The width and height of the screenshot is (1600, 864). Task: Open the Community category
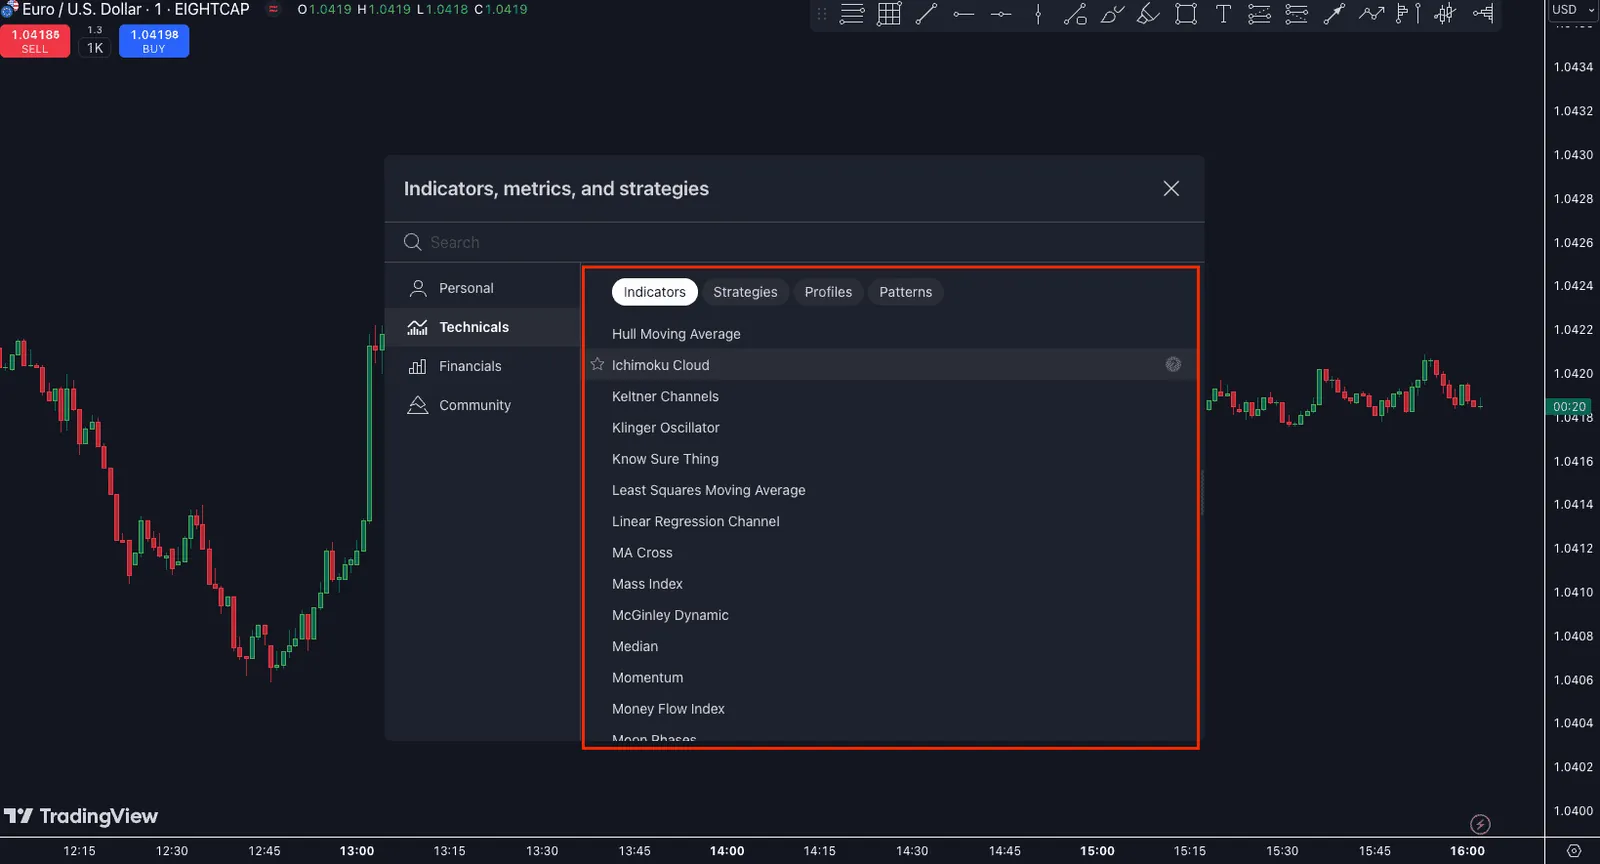pos(483,405)
